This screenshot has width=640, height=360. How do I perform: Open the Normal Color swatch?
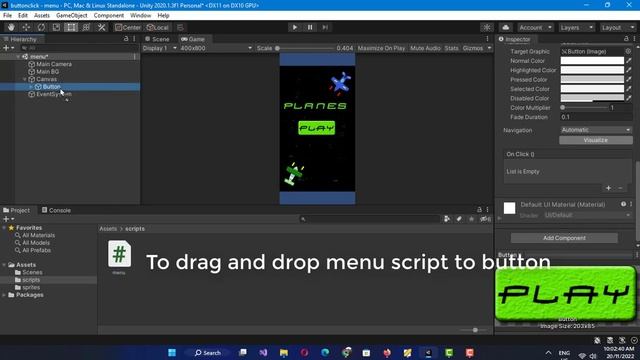(x=592, y=61)
